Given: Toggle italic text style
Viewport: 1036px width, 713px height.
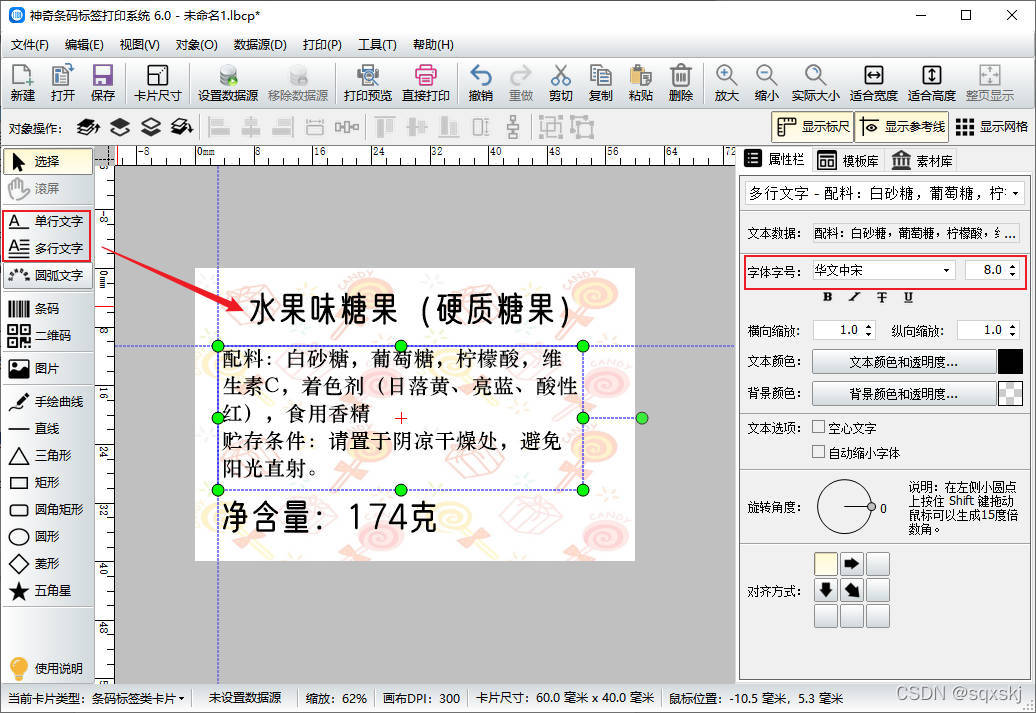Looking at the screenshot, I should click(x=855, y=297).
